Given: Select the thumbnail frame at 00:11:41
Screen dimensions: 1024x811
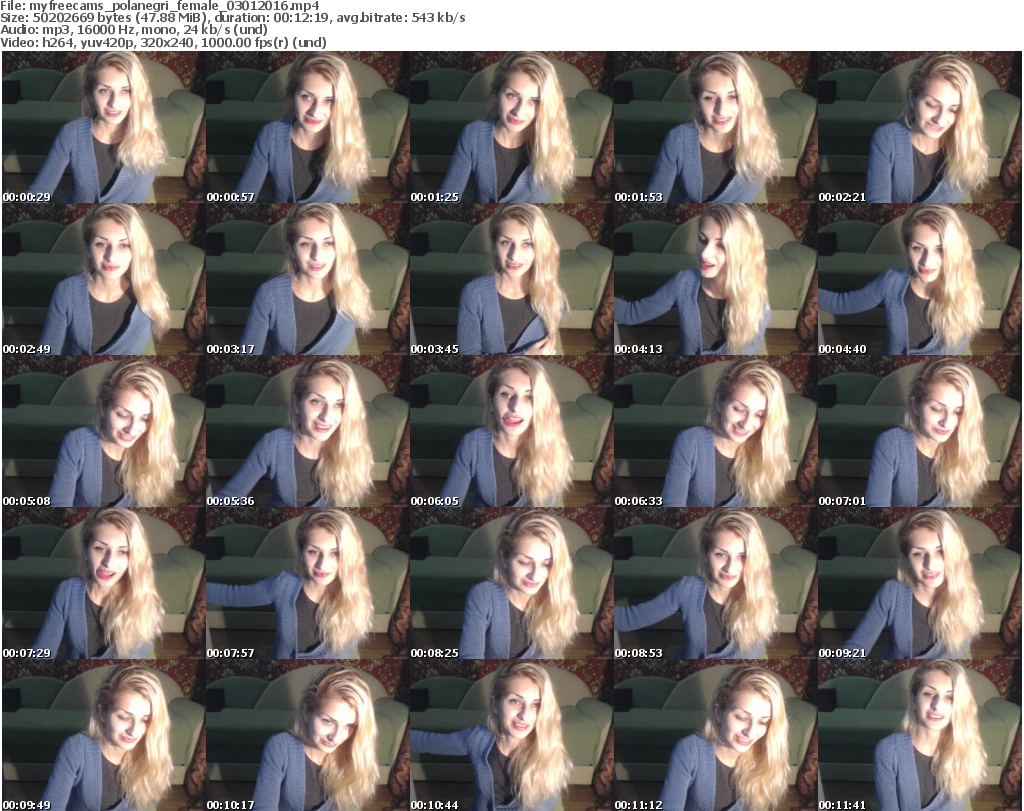Looking at the screenshot, I should [919, 735].
